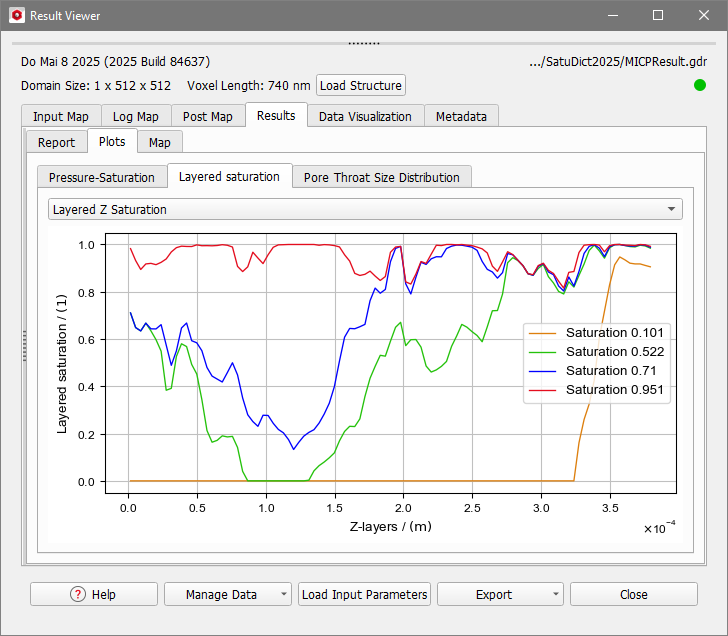Click the Result Viewer app icon
This screenshot has width=728, height=636.
click(17, 15)
